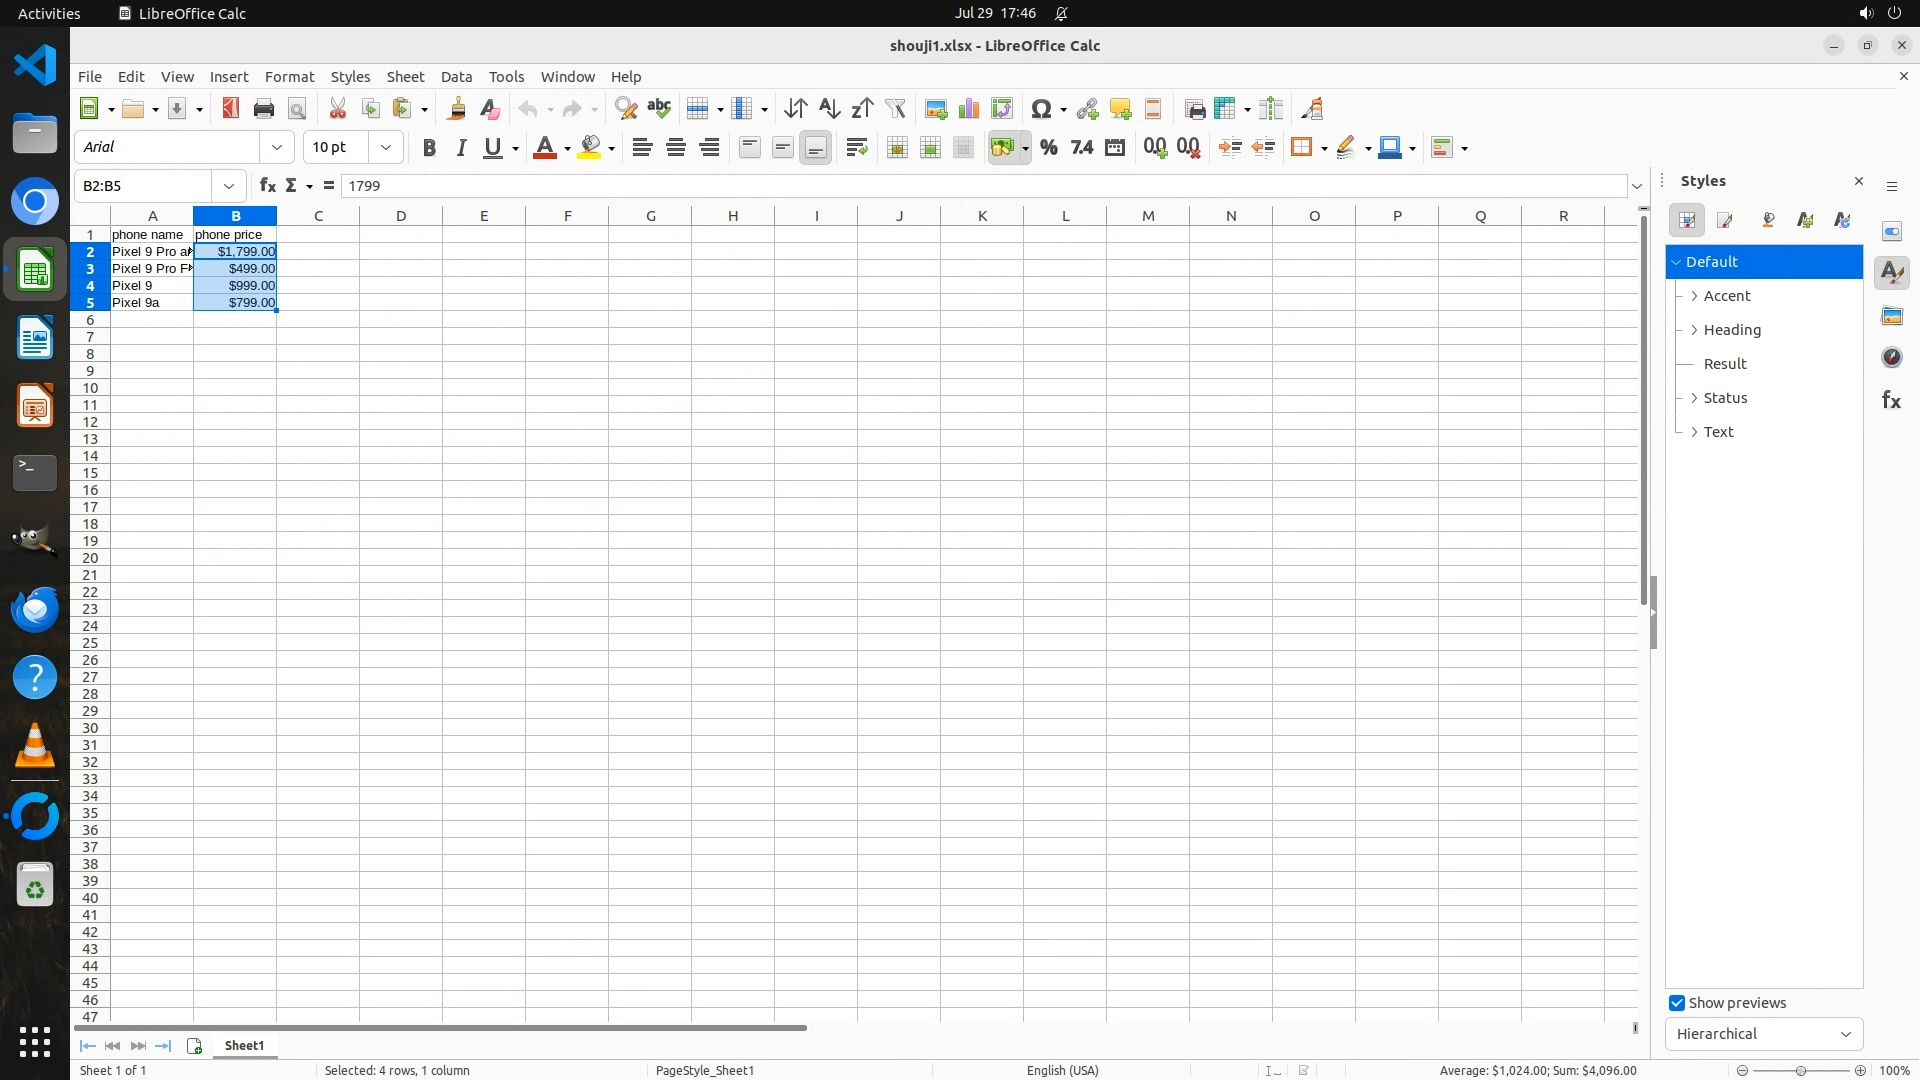Toggle Bold formatting
This screenshot has height=1080, width=1920.
(x=429, y=148)
